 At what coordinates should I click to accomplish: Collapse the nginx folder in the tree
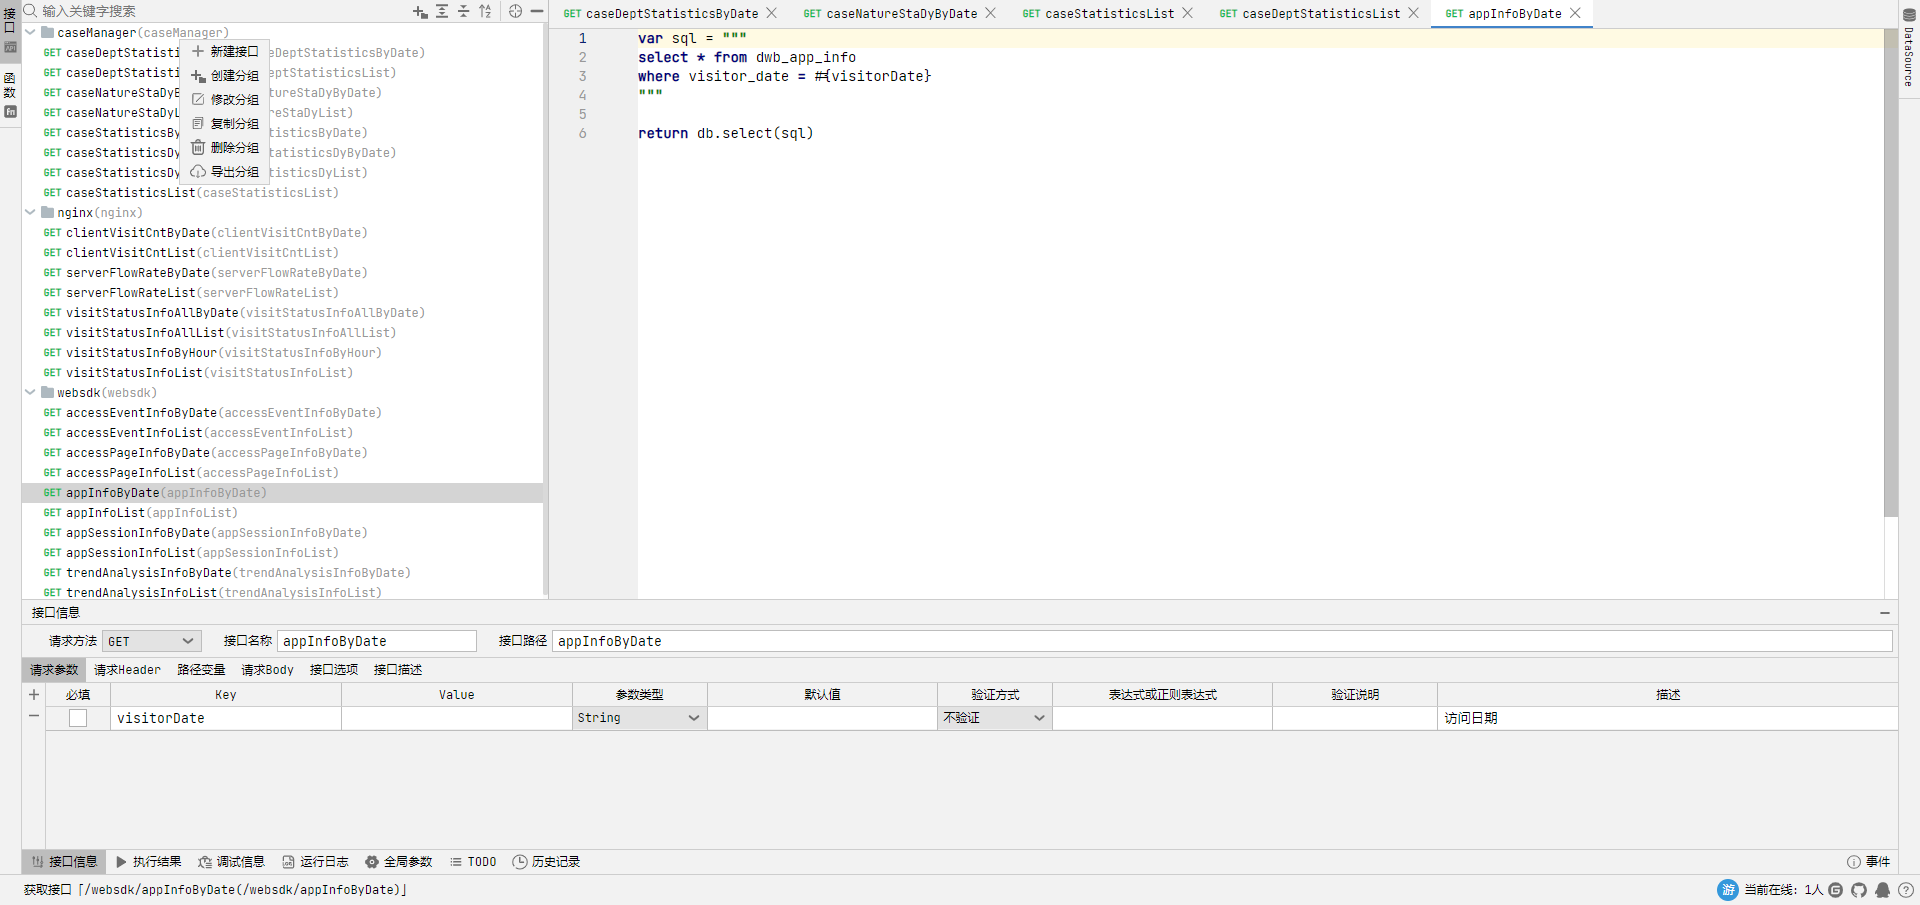click(x=30, y=212)
